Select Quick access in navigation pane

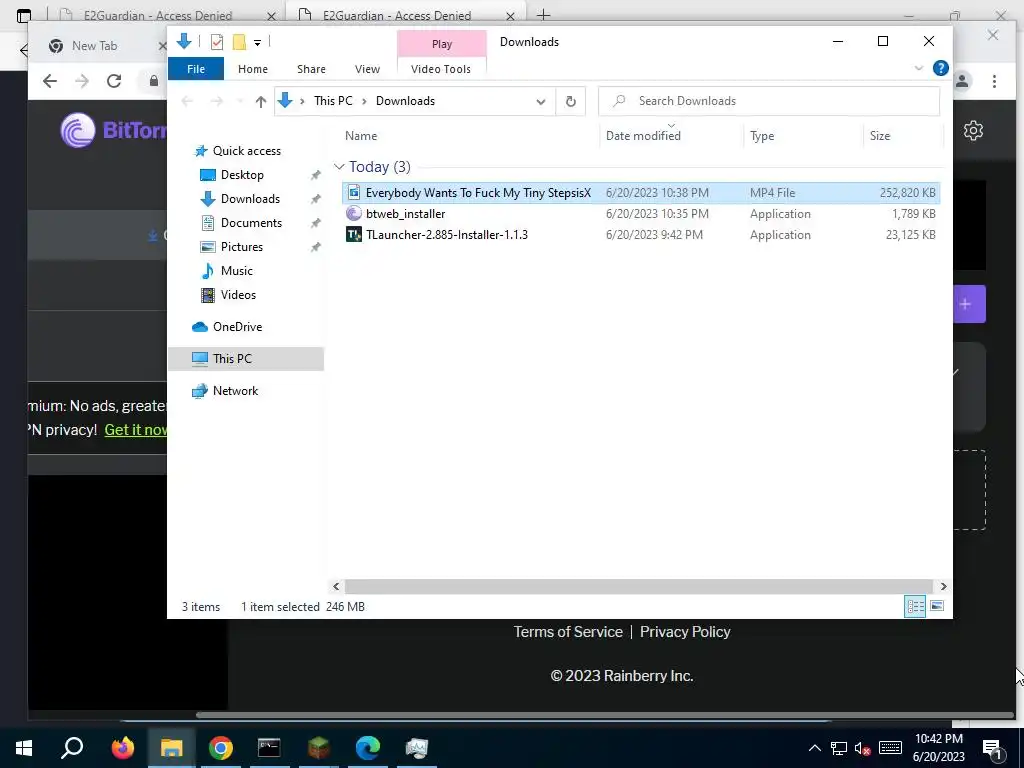pyautogui.click(x=246, y=151)
